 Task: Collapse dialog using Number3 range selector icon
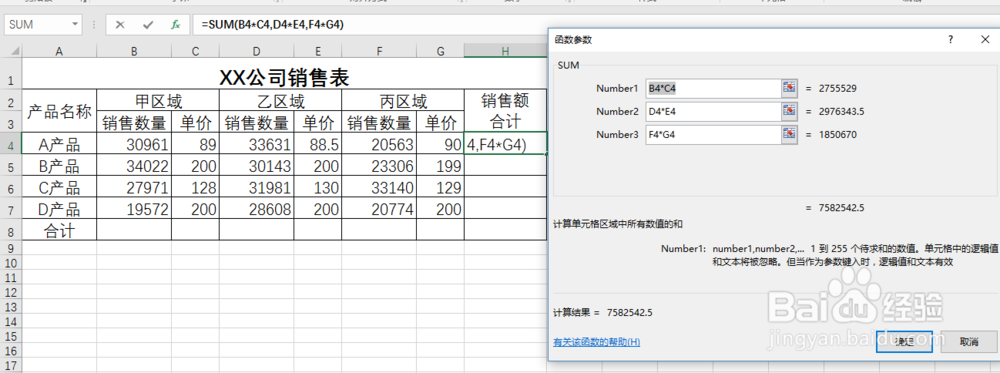point(790,135)
